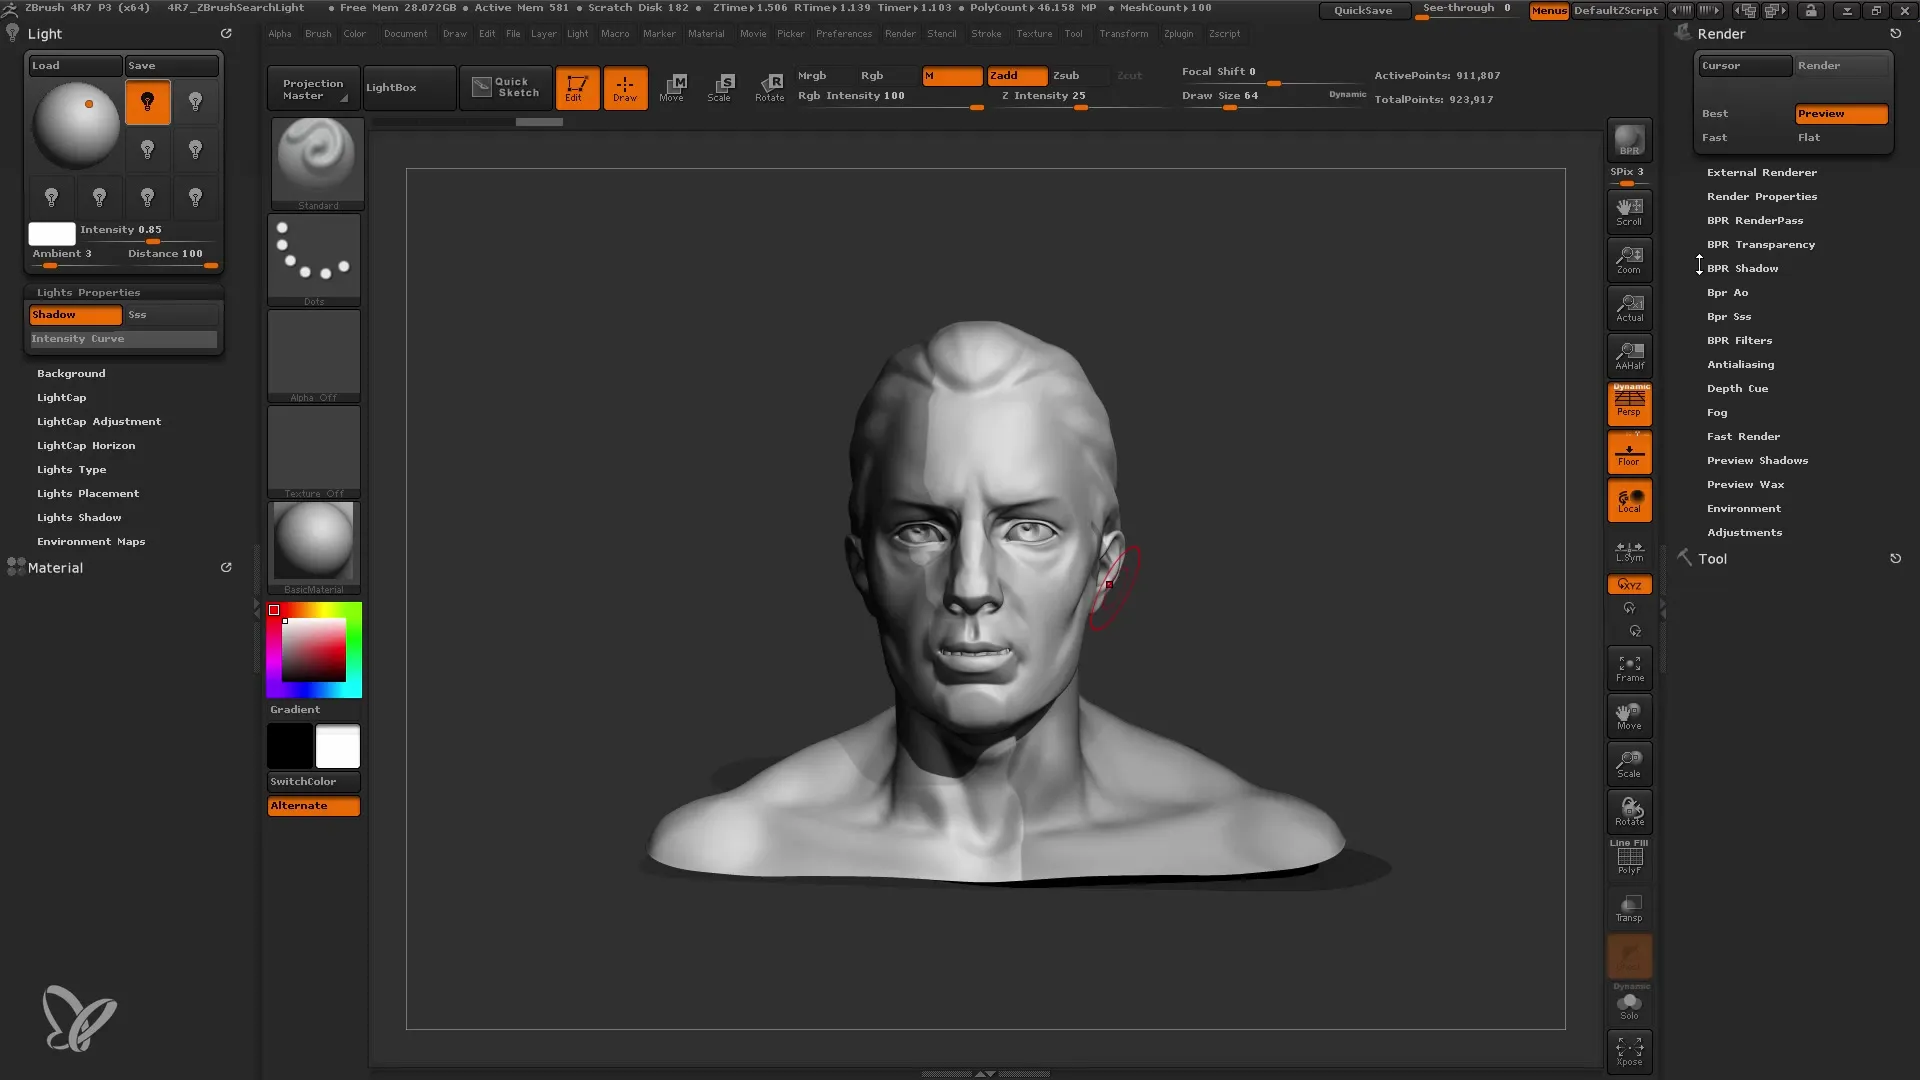1920x1080 pixels.
Task: Select the Local transformation icon
Action: [1629, 501]
